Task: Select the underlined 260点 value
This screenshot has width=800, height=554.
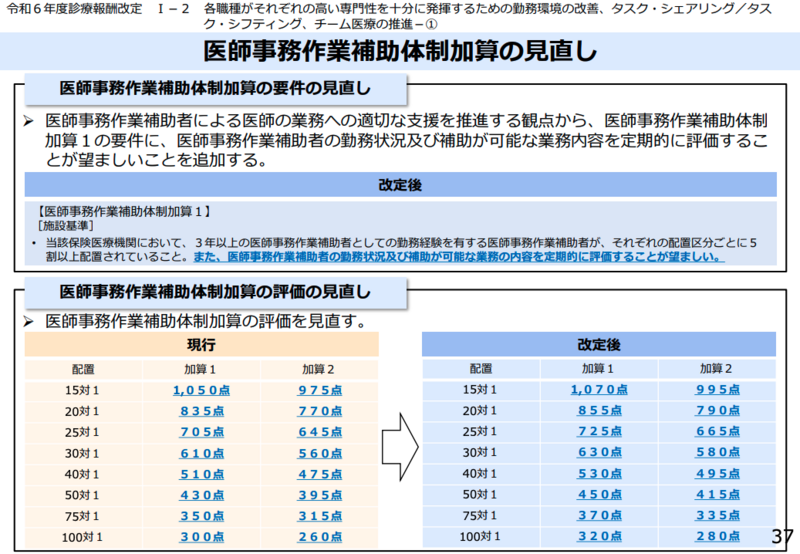Action: pyautogui.click(x=320, y=537)
